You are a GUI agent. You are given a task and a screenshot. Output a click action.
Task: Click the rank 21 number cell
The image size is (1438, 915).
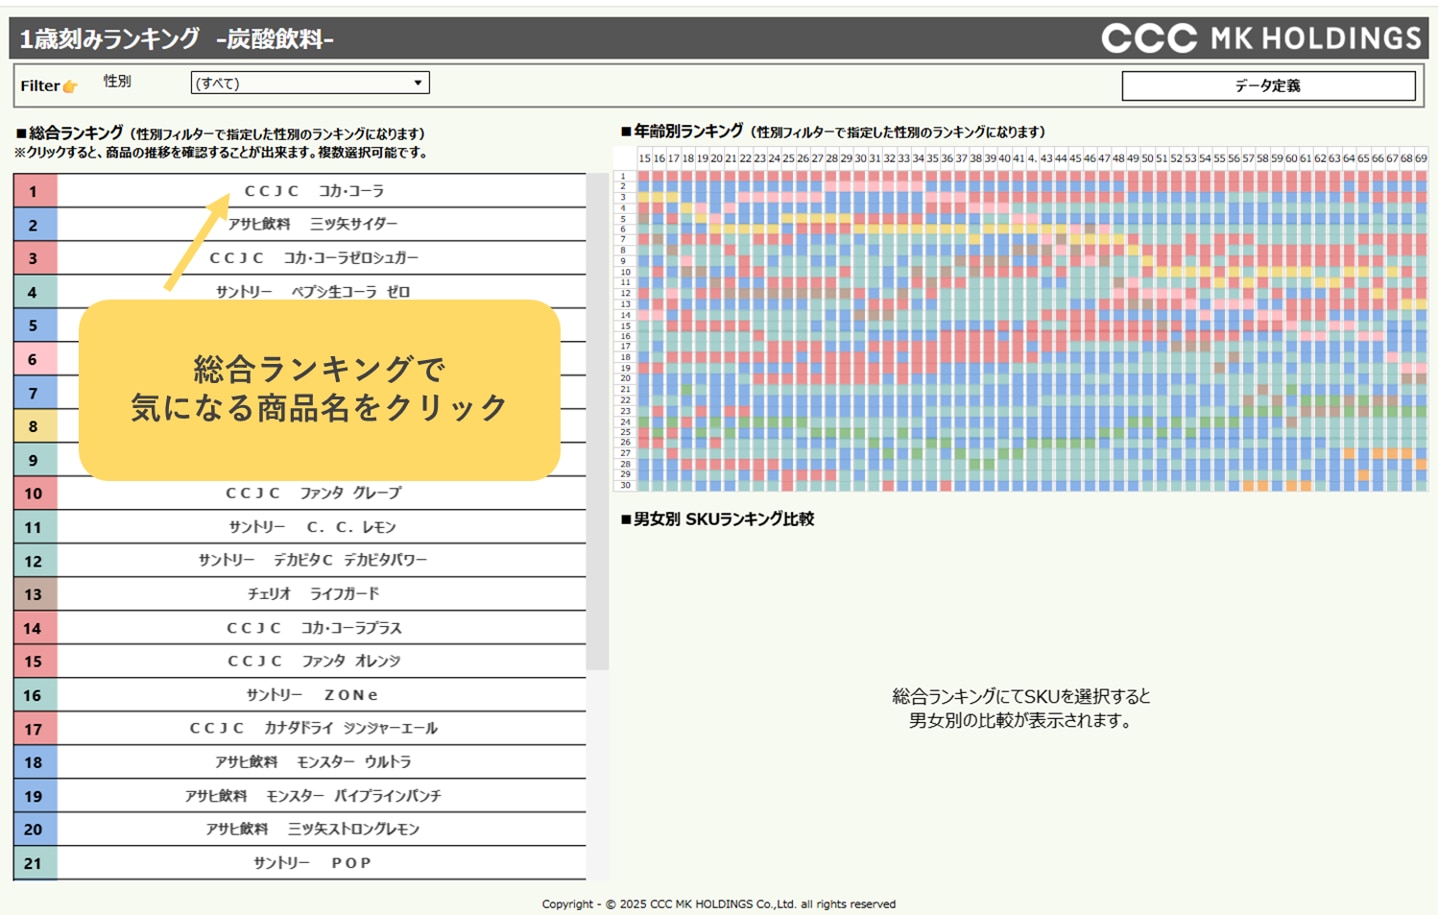click(x=35, y=863)
